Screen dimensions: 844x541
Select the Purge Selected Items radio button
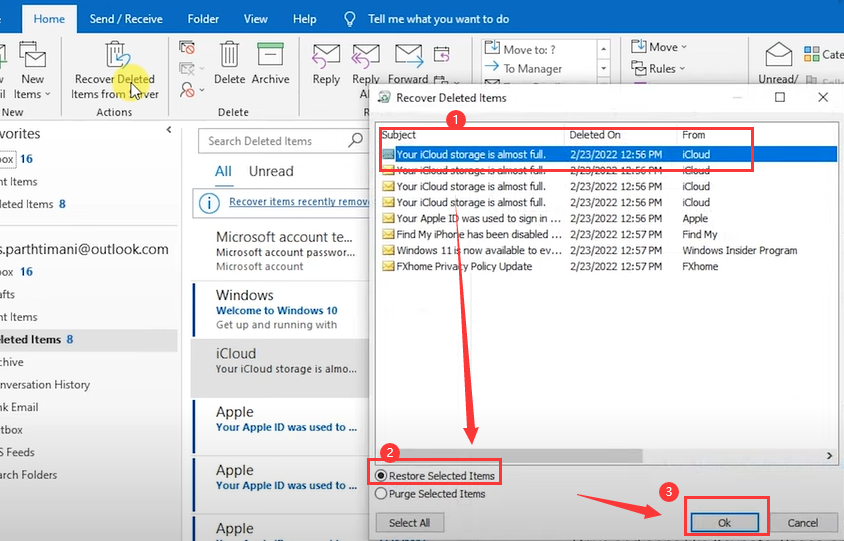tap(381, 493)
